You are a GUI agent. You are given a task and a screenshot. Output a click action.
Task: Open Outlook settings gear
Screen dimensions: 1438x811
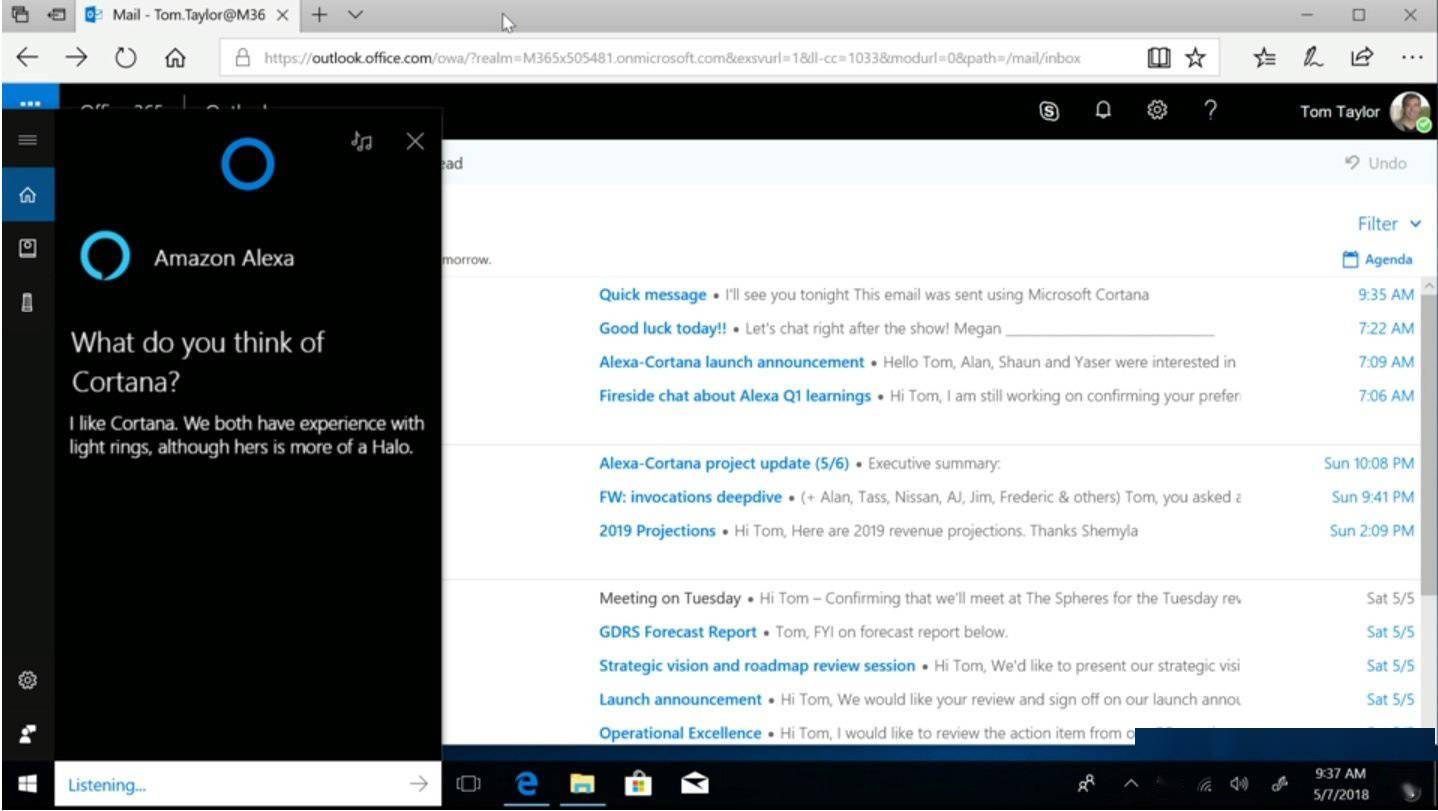(x=1157, y=111)
